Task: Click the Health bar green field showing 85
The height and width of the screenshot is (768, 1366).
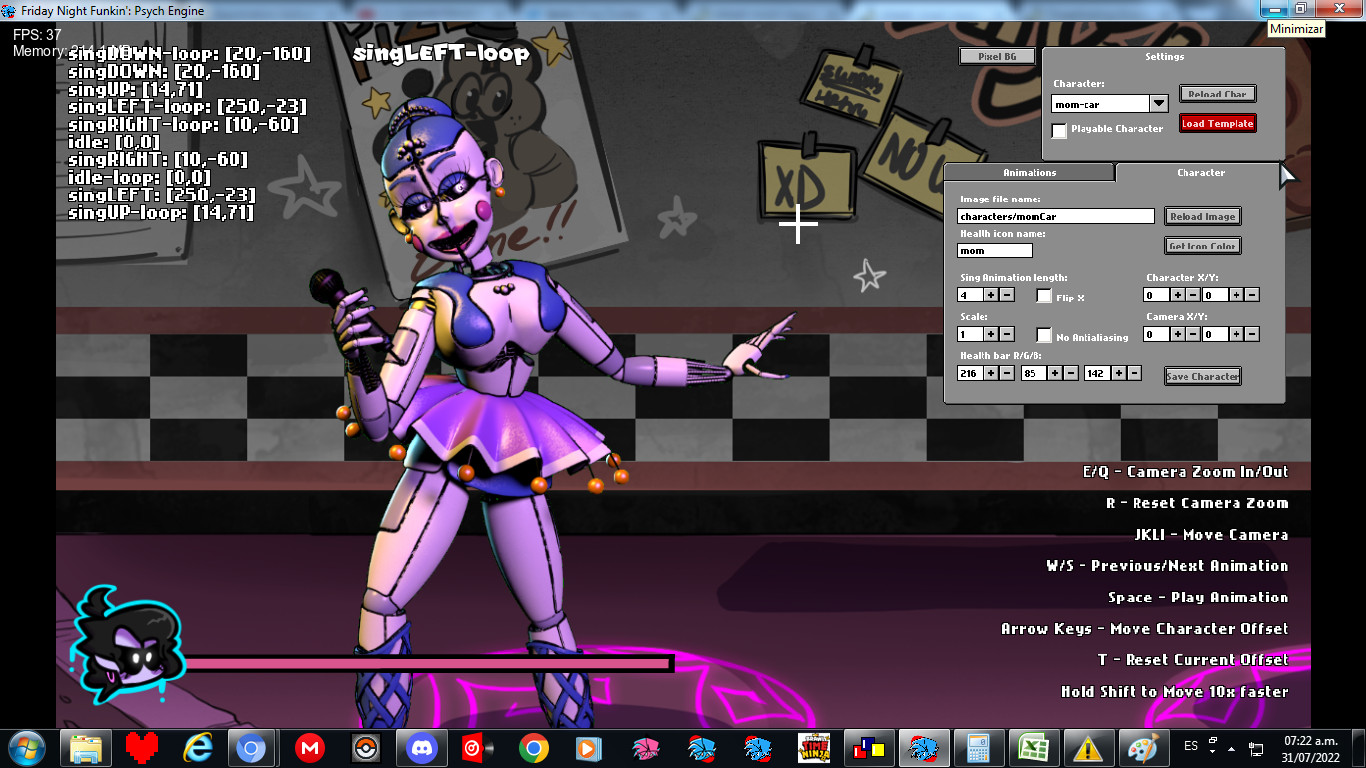Action: (1034, 373)
